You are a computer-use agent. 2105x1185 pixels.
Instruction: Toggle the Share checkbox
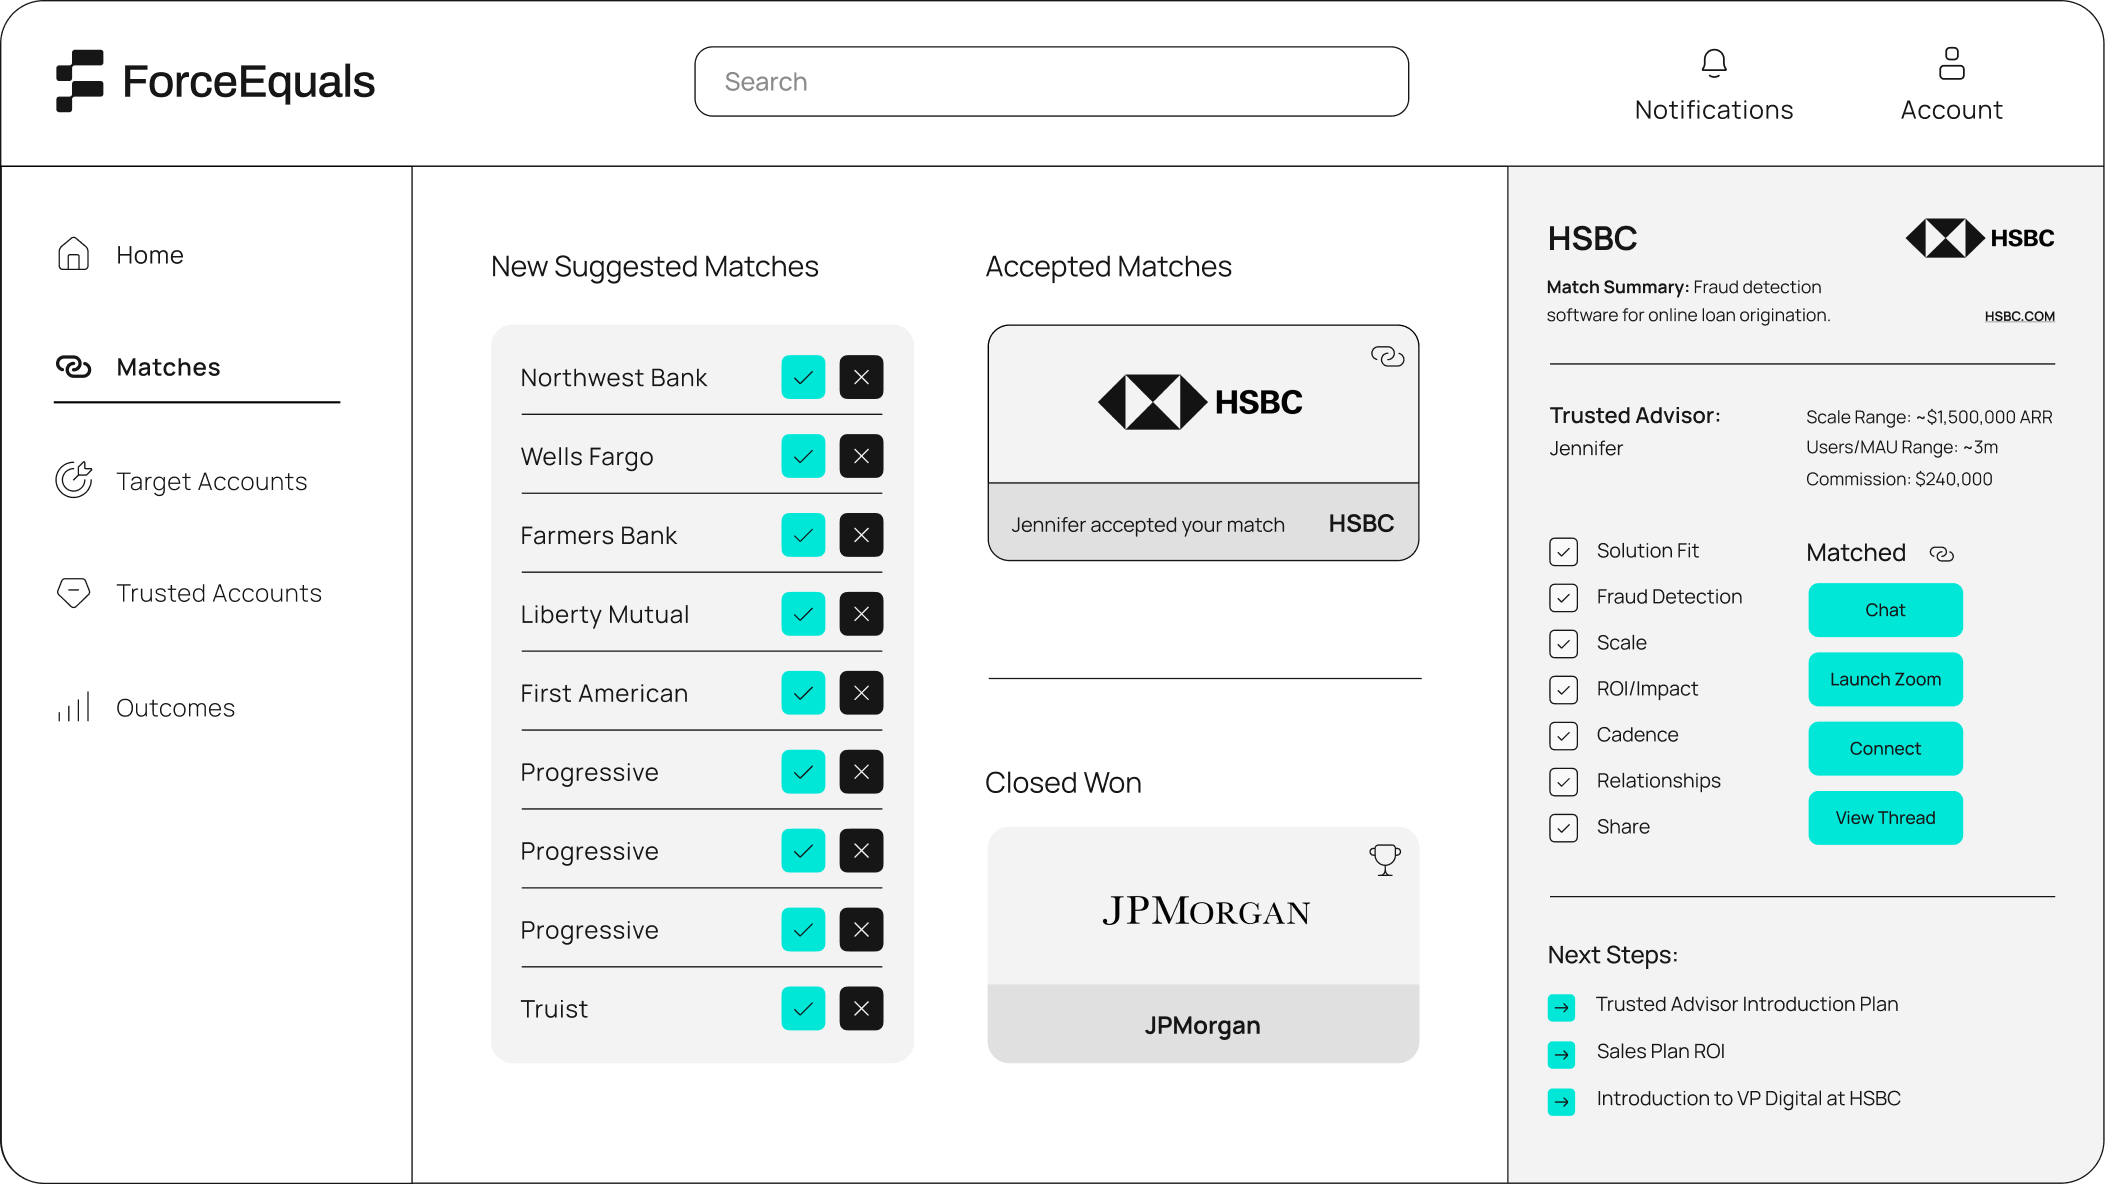click(1563, 827)
